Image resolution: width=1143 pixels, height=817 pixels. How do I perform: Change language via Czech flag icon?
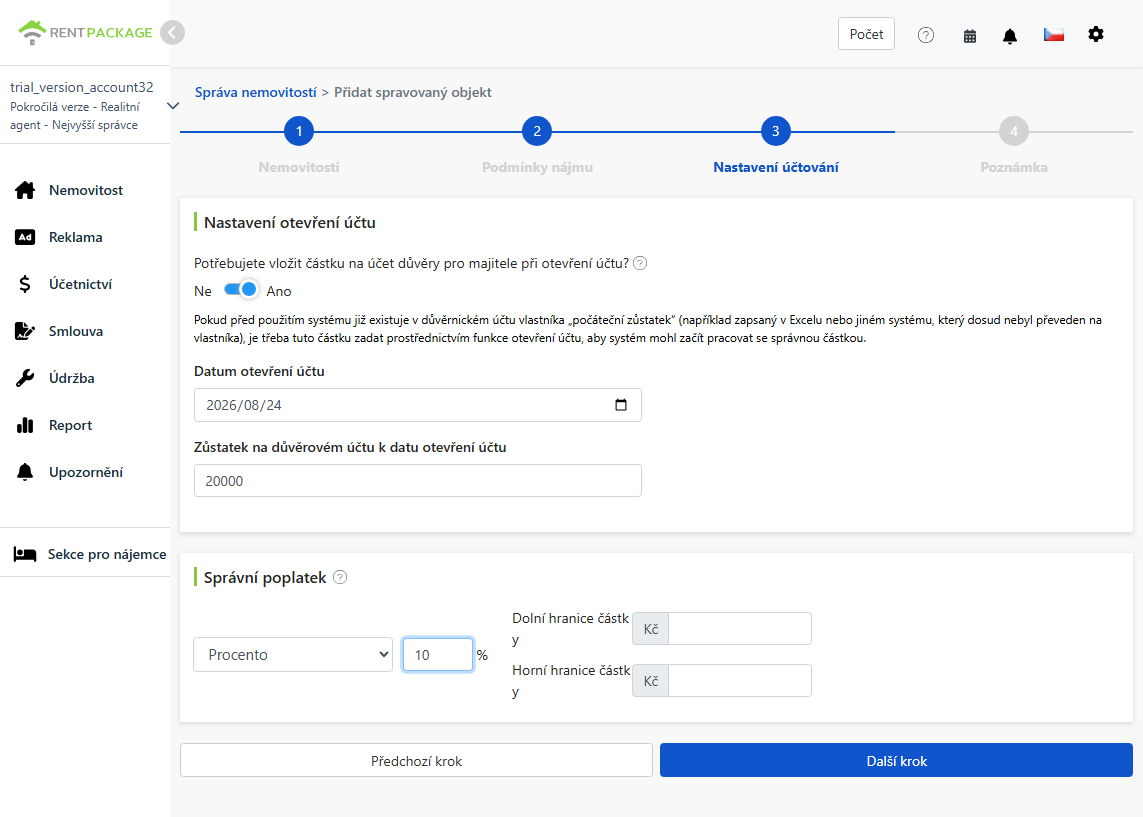tap(1053, 34)
